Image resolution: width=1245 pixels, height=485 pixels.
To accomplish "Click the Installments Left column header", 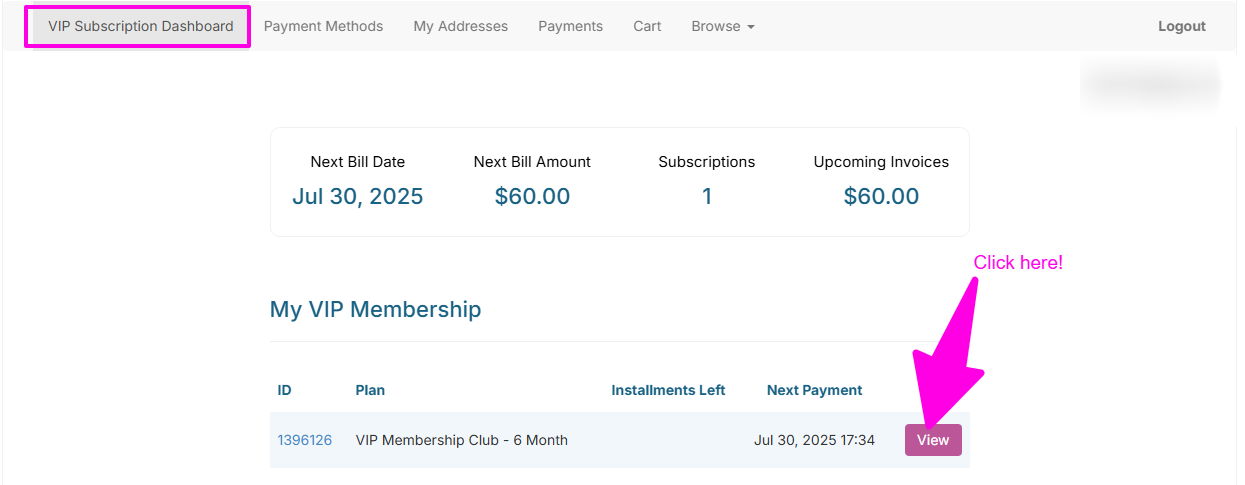I will 668,390.
